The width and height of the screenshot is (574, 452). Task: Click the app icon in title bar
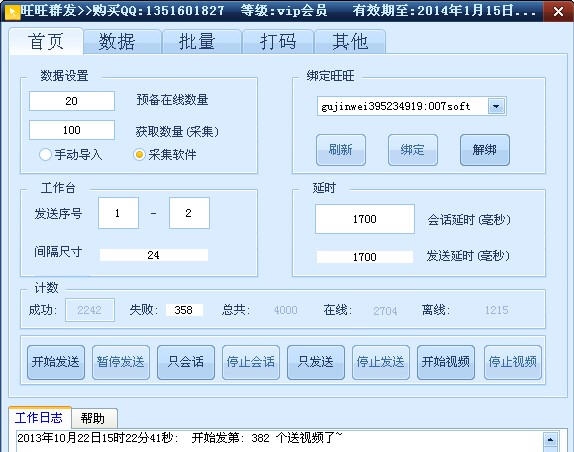point(13,12)
